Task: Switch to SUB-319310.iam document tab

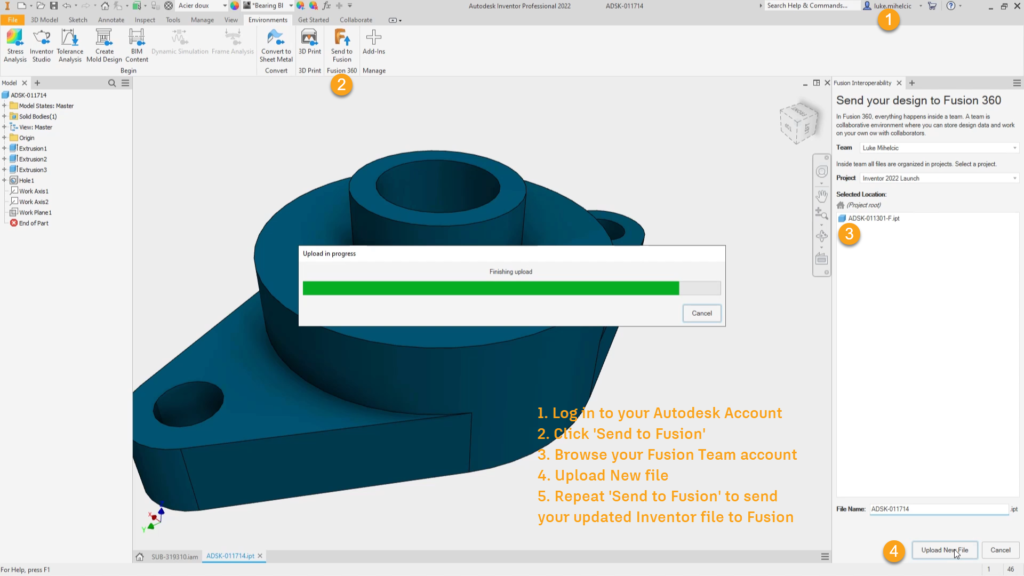Action: pos(174,557)
